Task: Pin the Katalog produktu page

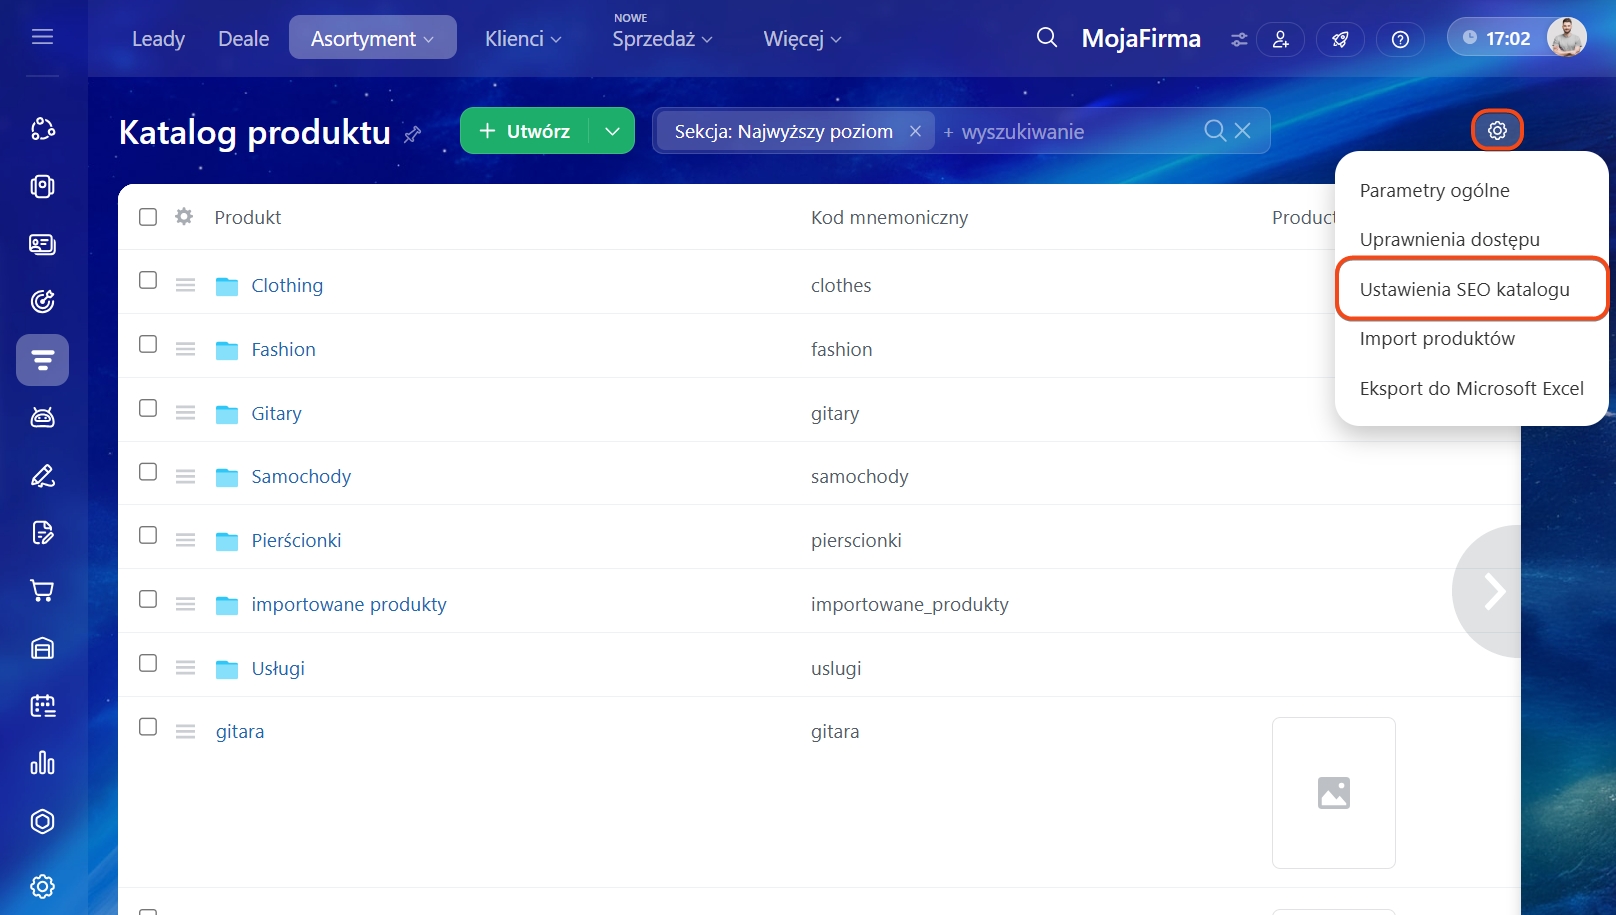Action: pos(412,134)
